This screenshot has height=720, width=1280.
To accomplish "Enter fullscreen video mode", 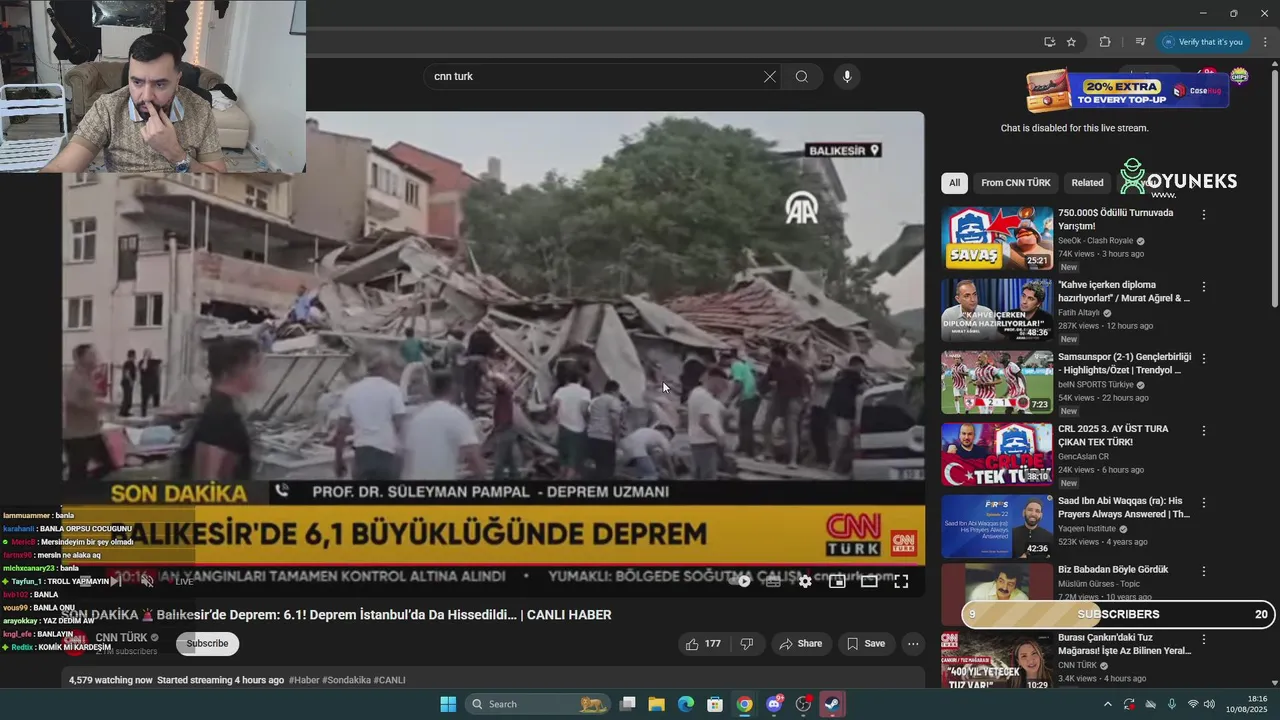I will [x=901, y=581].
